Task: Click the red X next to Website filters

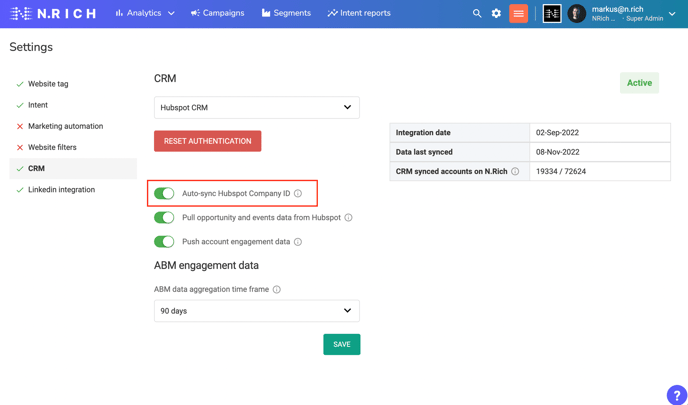Action: [20, 147]
